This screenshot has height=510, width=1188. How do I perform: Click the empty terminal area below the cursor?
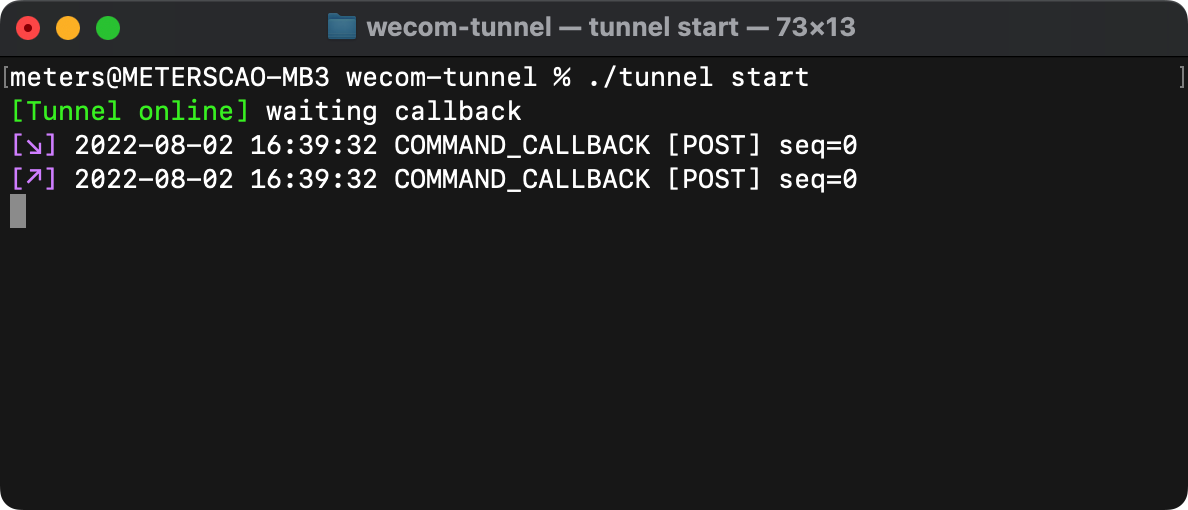pos(594,364)
